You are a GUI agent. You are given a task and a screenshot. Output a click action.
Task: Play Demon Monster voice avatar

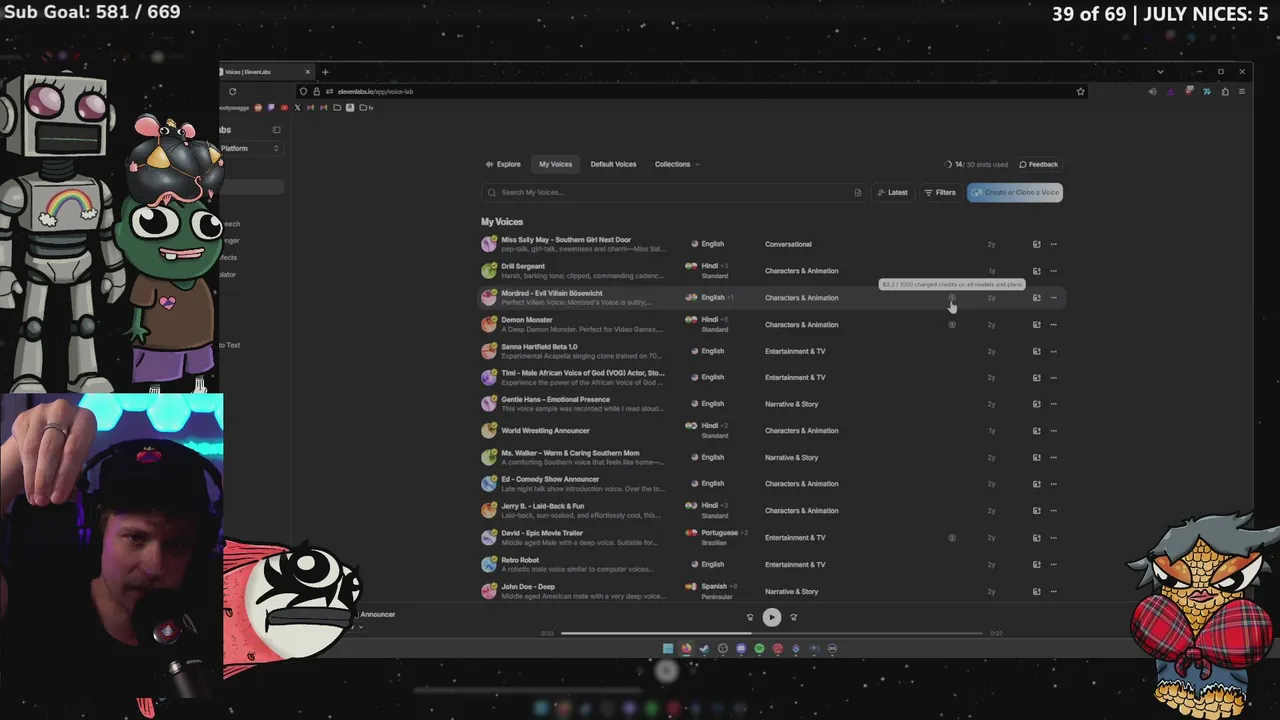click(x=489, y=324)
